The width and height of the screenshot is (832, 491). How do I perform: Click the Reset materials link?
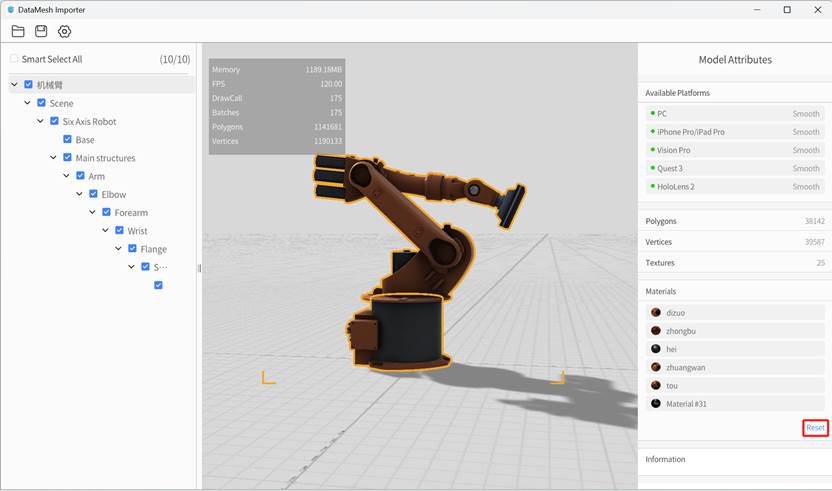coord(816,428)
